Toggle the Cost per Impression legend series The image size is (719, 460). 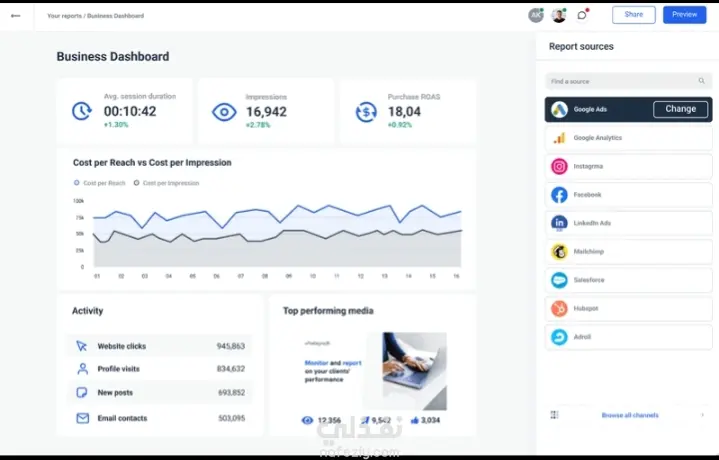[x=166, y=183]
